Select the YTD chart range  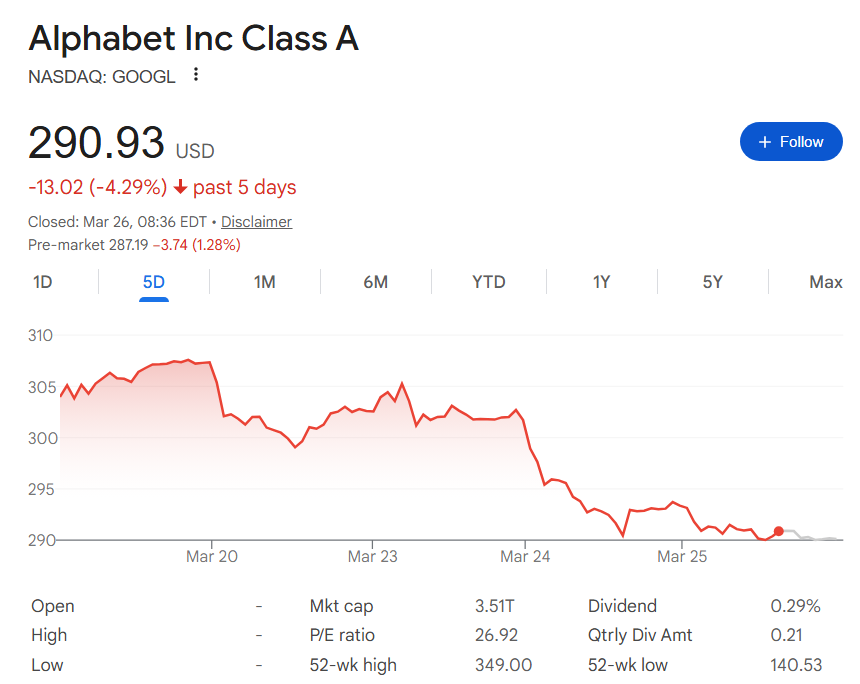488,282
